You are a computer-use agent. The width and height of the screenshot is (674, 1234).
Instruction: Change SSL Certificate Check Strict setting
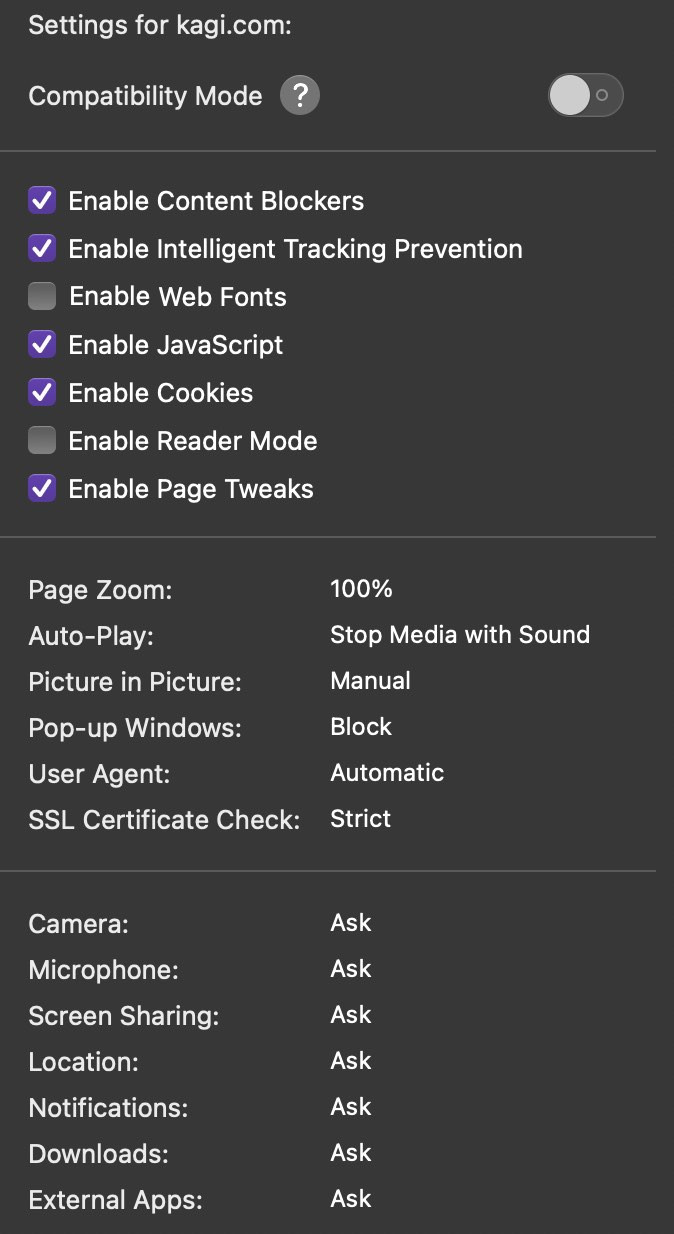360,819
